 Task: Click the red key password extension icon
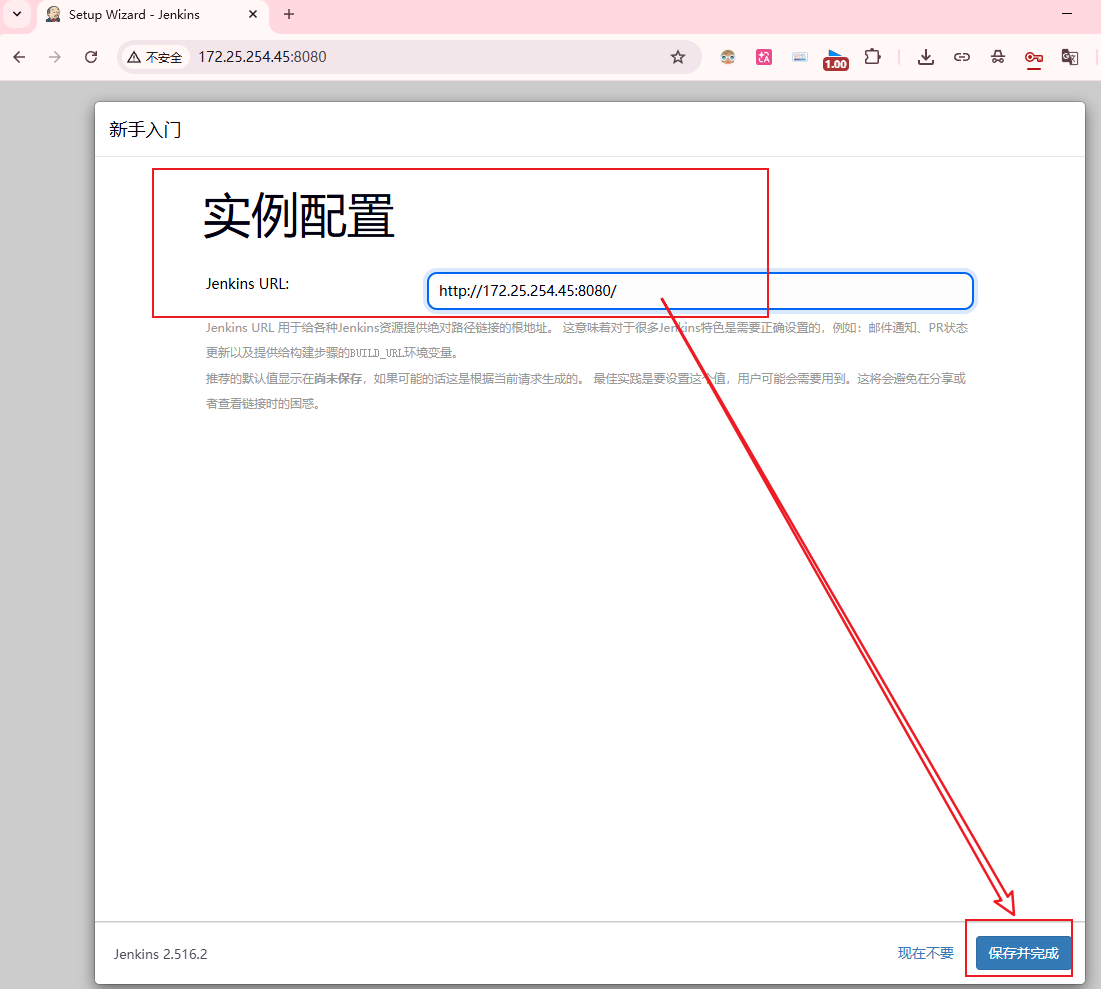1034,58
